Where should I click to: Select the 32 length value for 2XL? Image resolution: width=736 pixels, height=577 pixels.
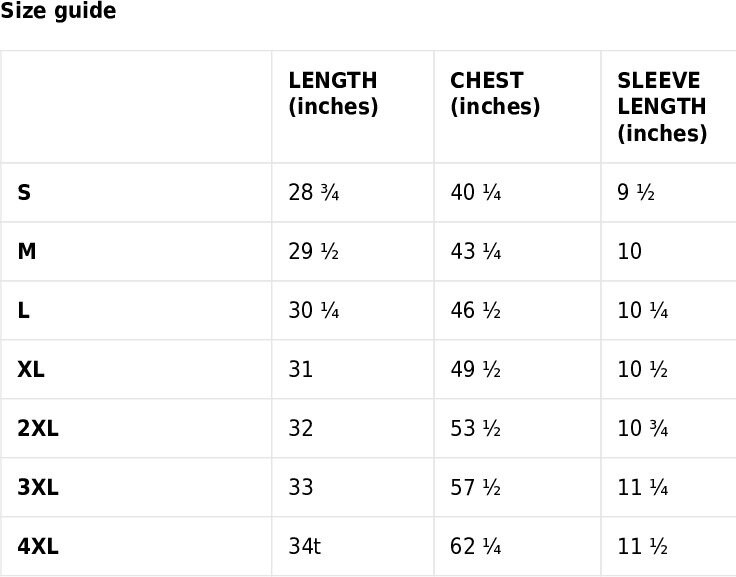coord(300,428)
